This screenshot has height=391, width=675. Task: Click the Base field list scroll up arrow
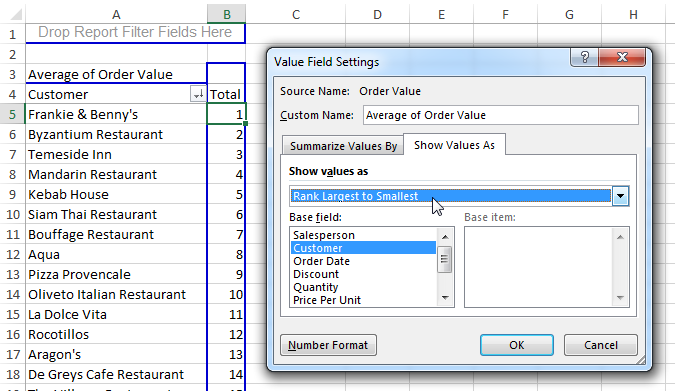click(x=445, y=237)
